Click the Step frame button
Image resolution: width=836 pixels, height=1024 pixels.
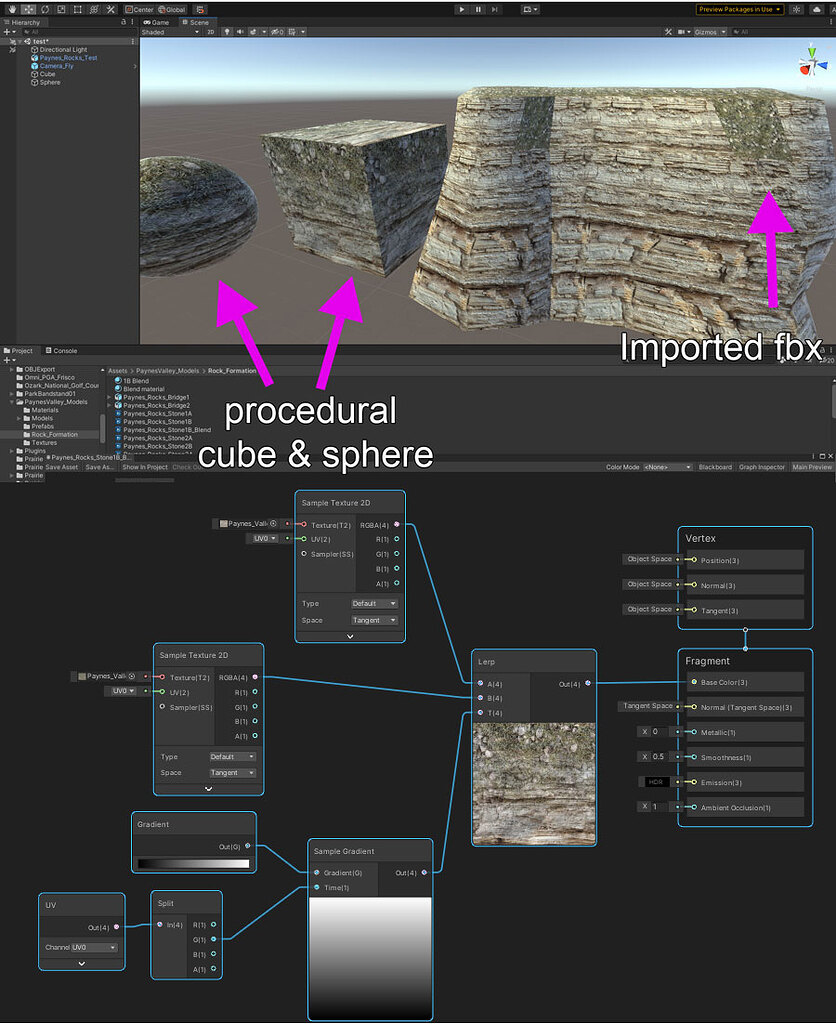(494, 9)
